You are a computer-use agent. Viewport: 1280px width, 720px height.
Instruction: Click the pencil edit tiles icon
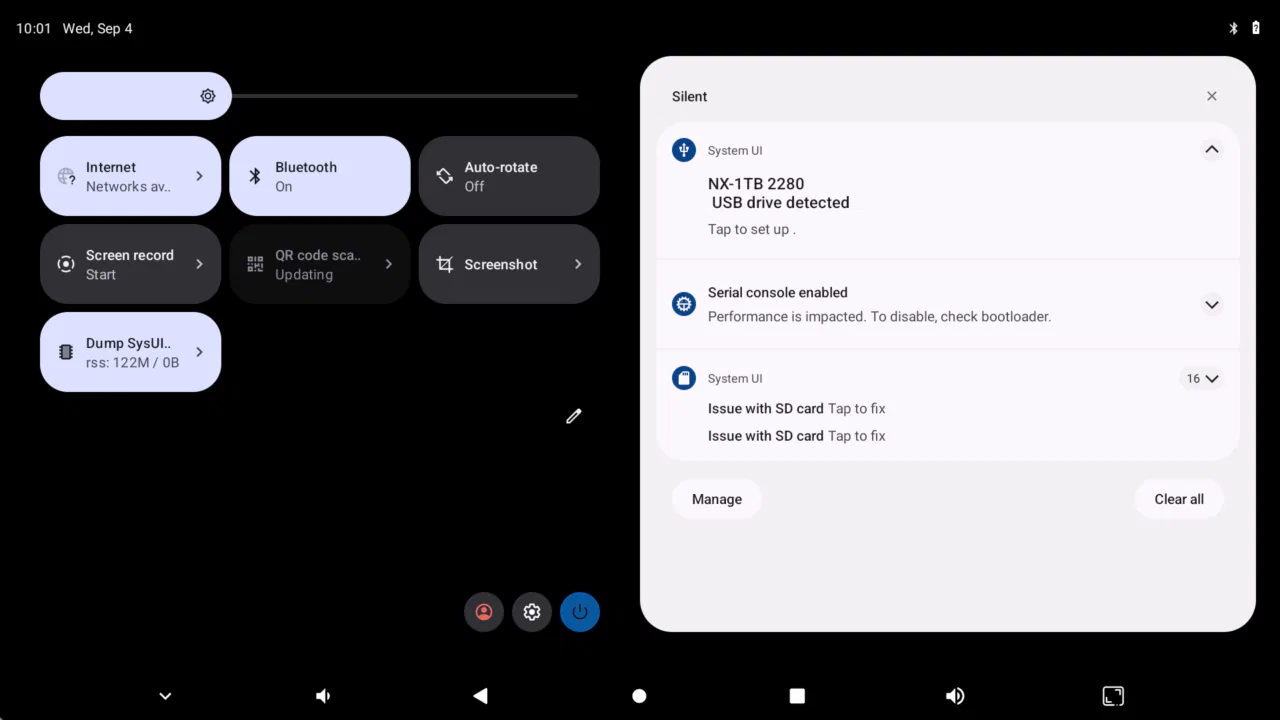tap(573, 416)
